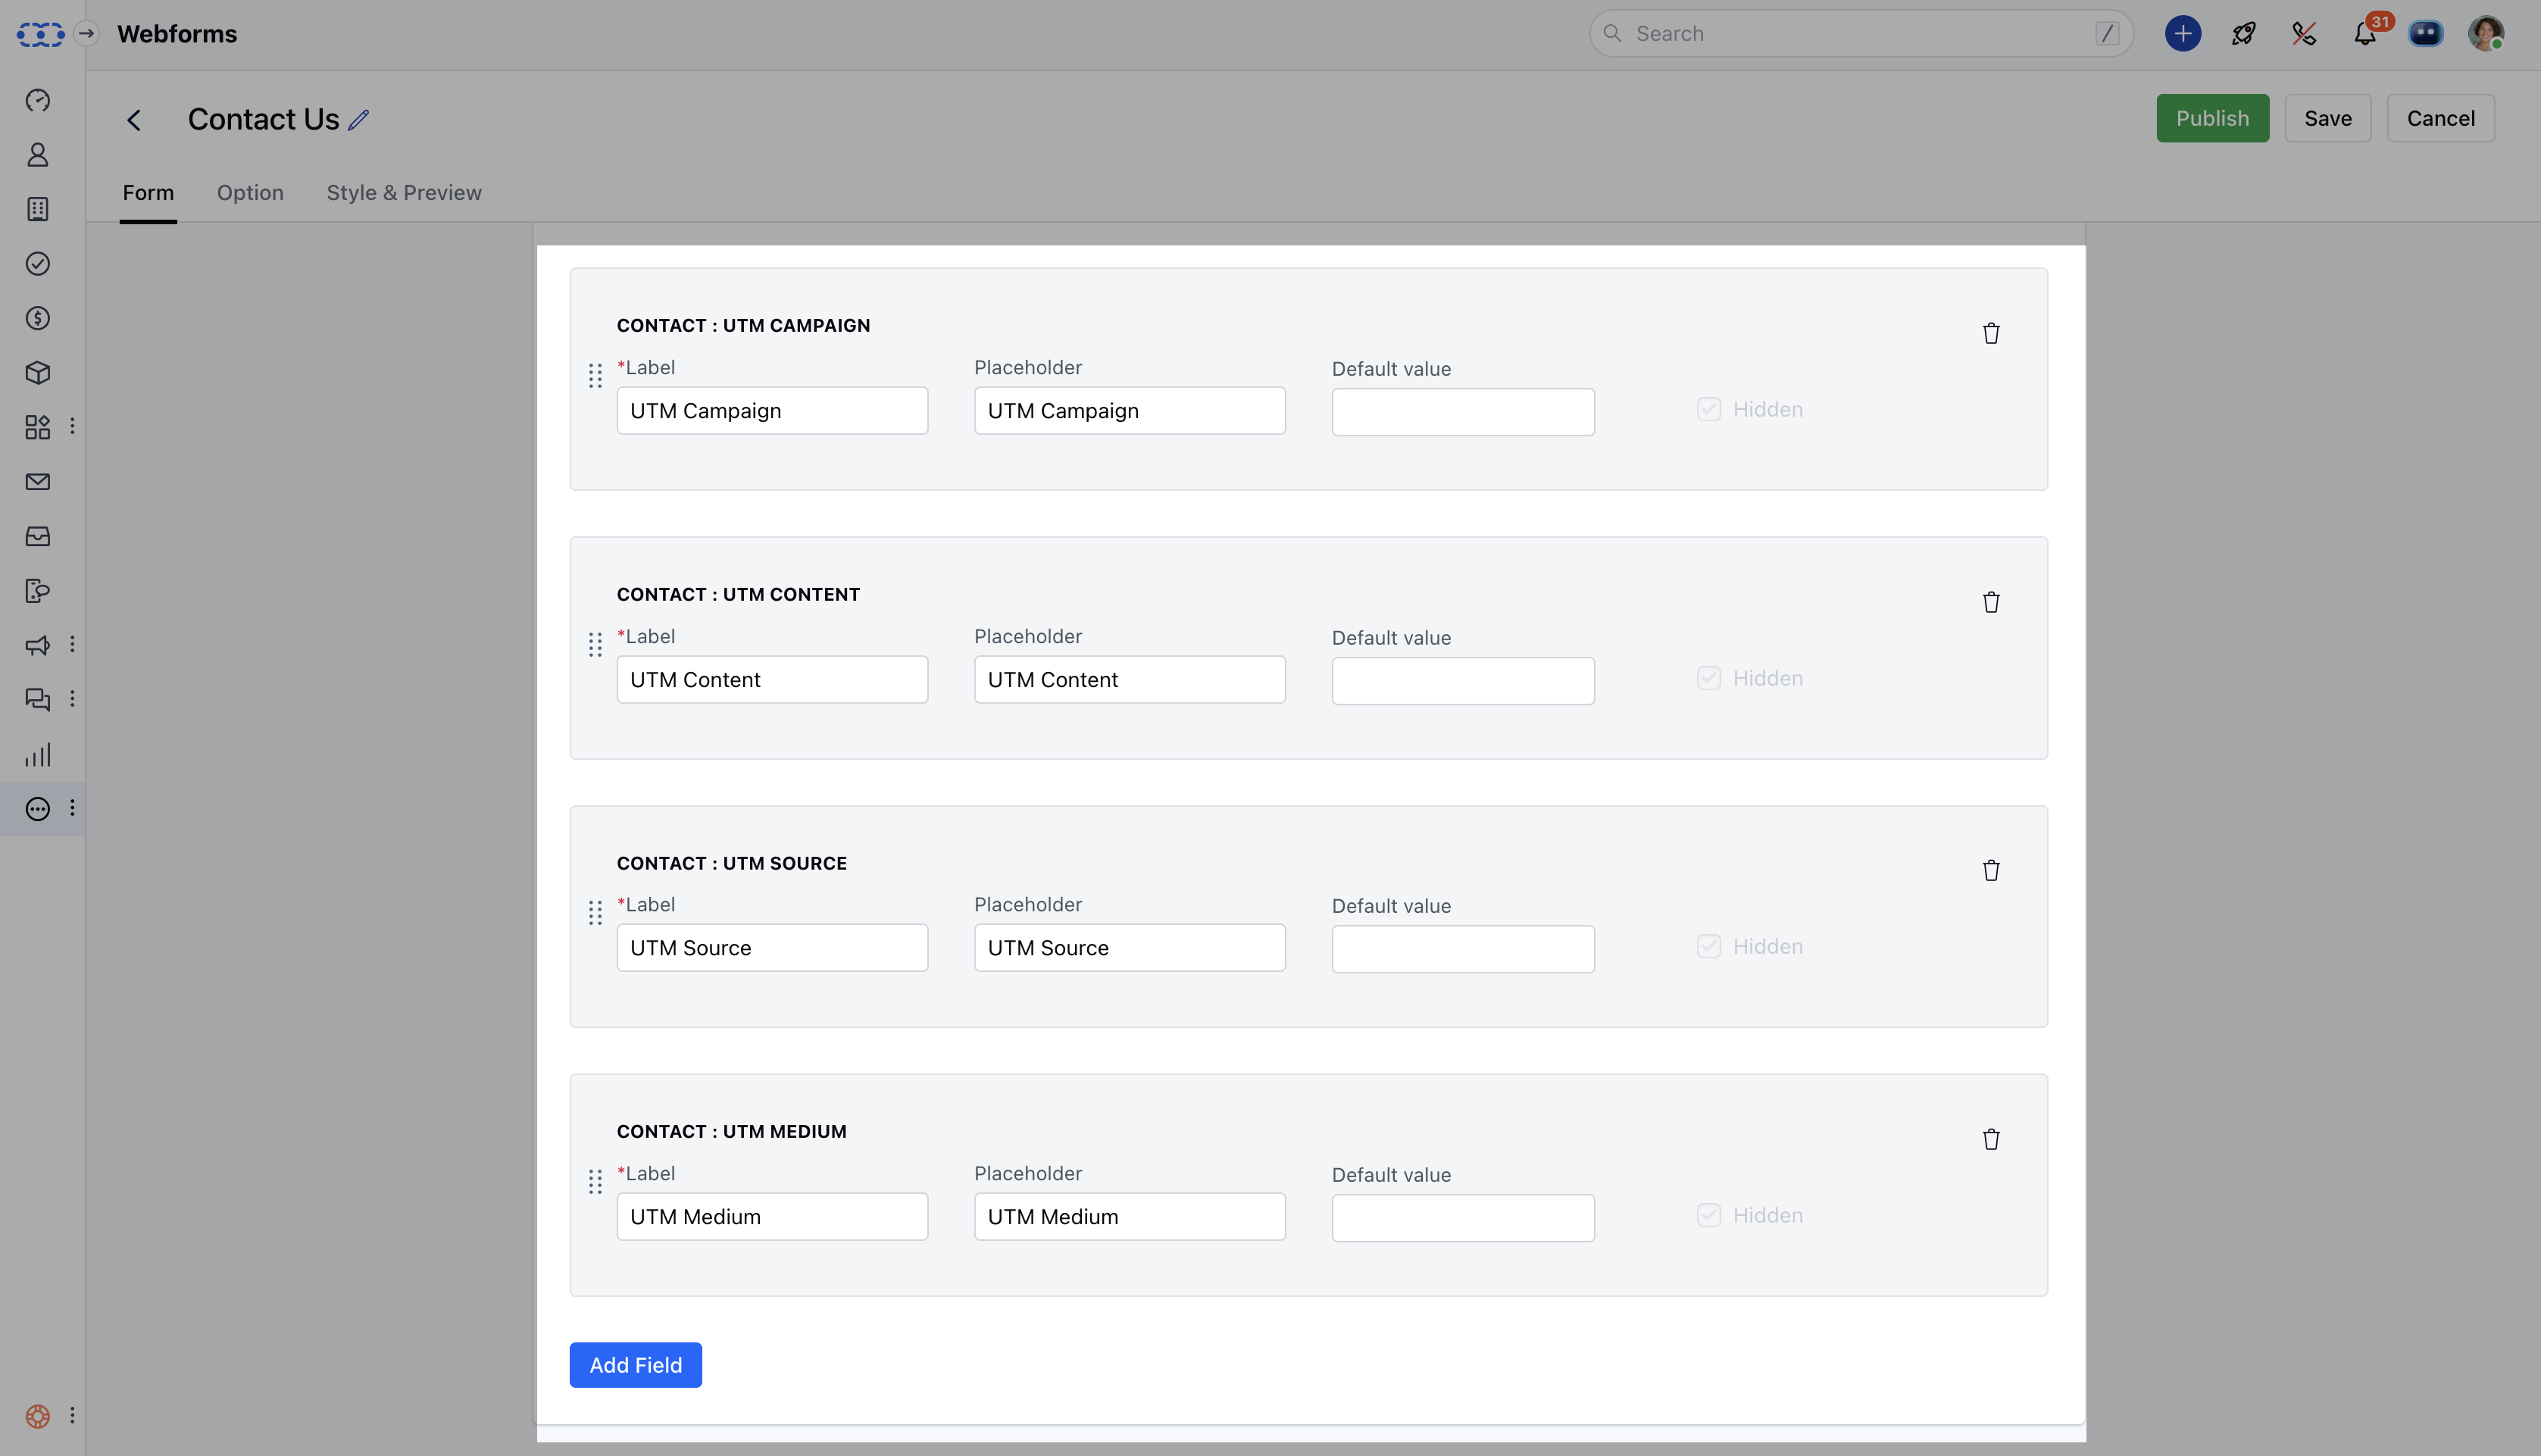Switch to the Style & Preview tab
The image size is (2541, 1456).
404,193
